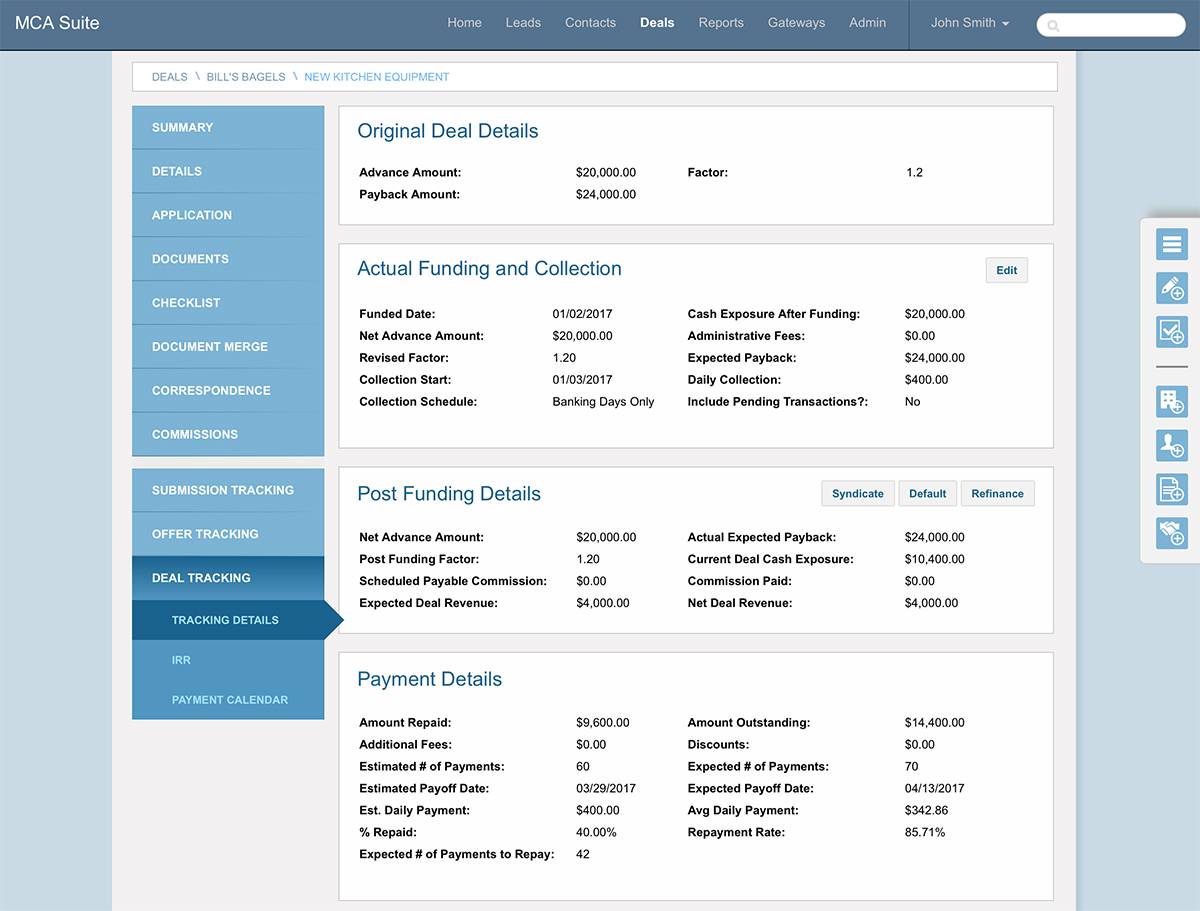Image resolution: width=1200 pixels, height=911 pixels.
Task: Click the NEW KITCHEN EQUIPMENT breadcrumb
Action: pyautogui.click(x=377, y=77)
